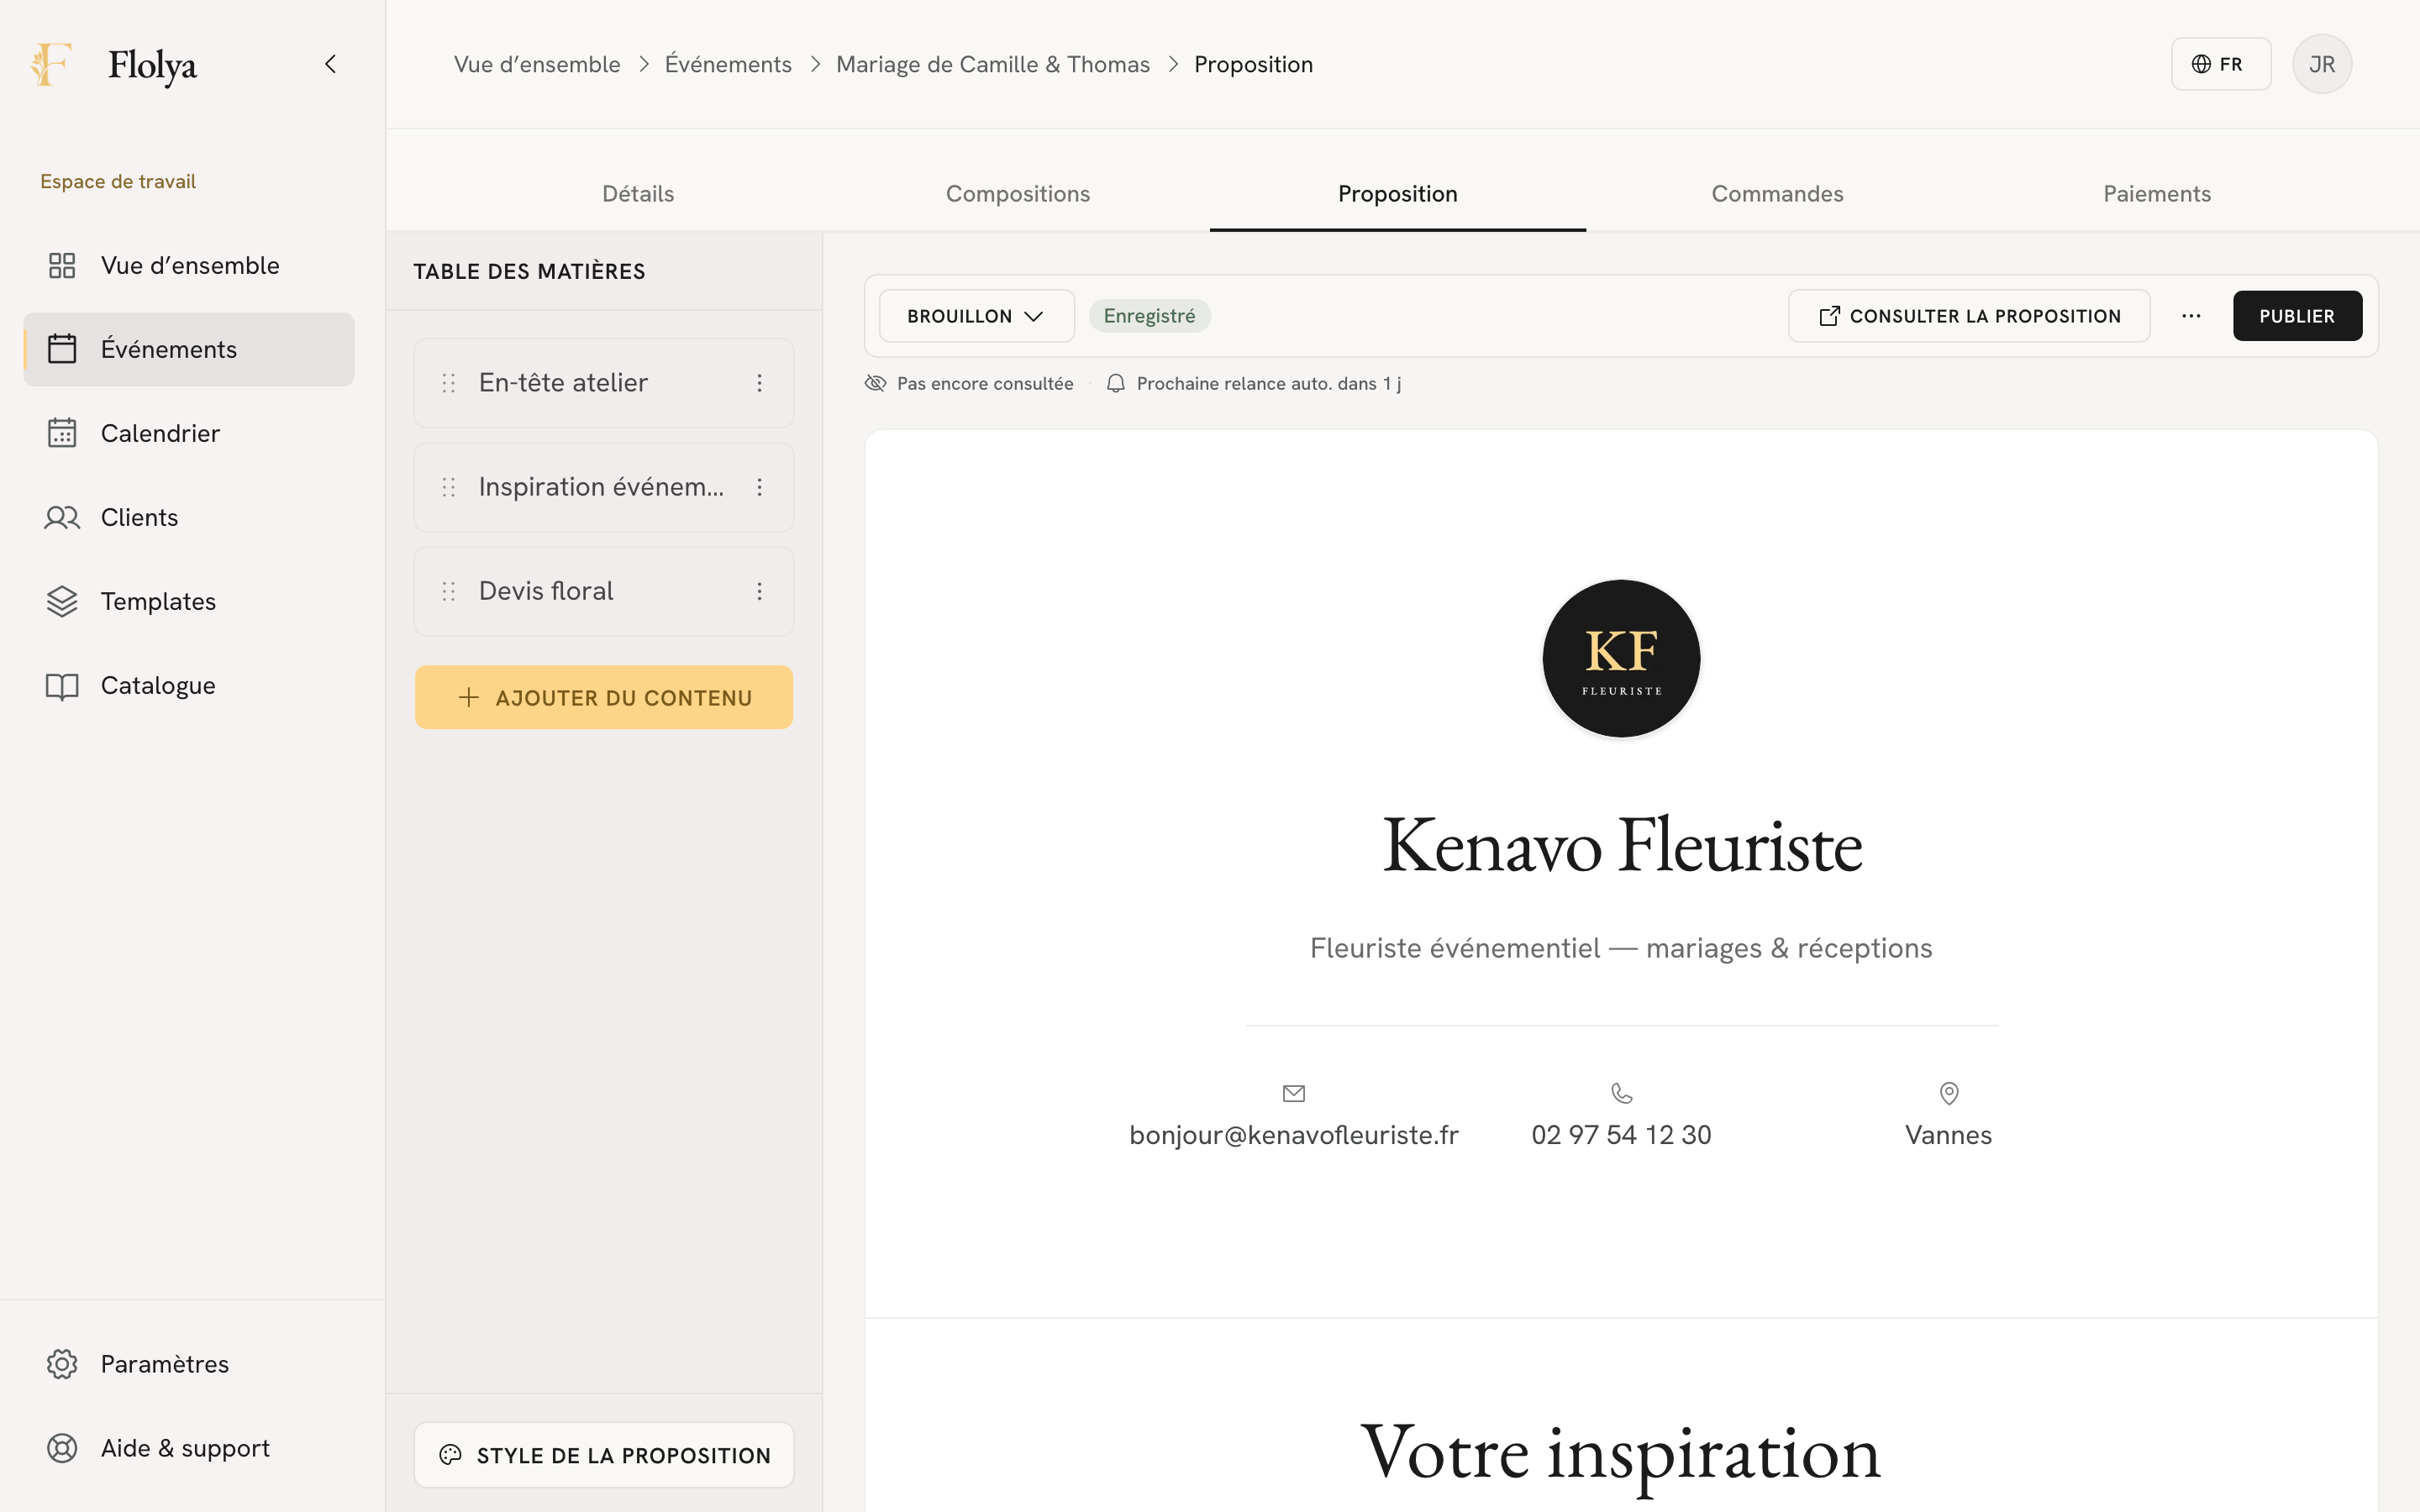The image size is (2420, 1512).
Task: Open Aide & support
Action: (x=189, y=1448)
